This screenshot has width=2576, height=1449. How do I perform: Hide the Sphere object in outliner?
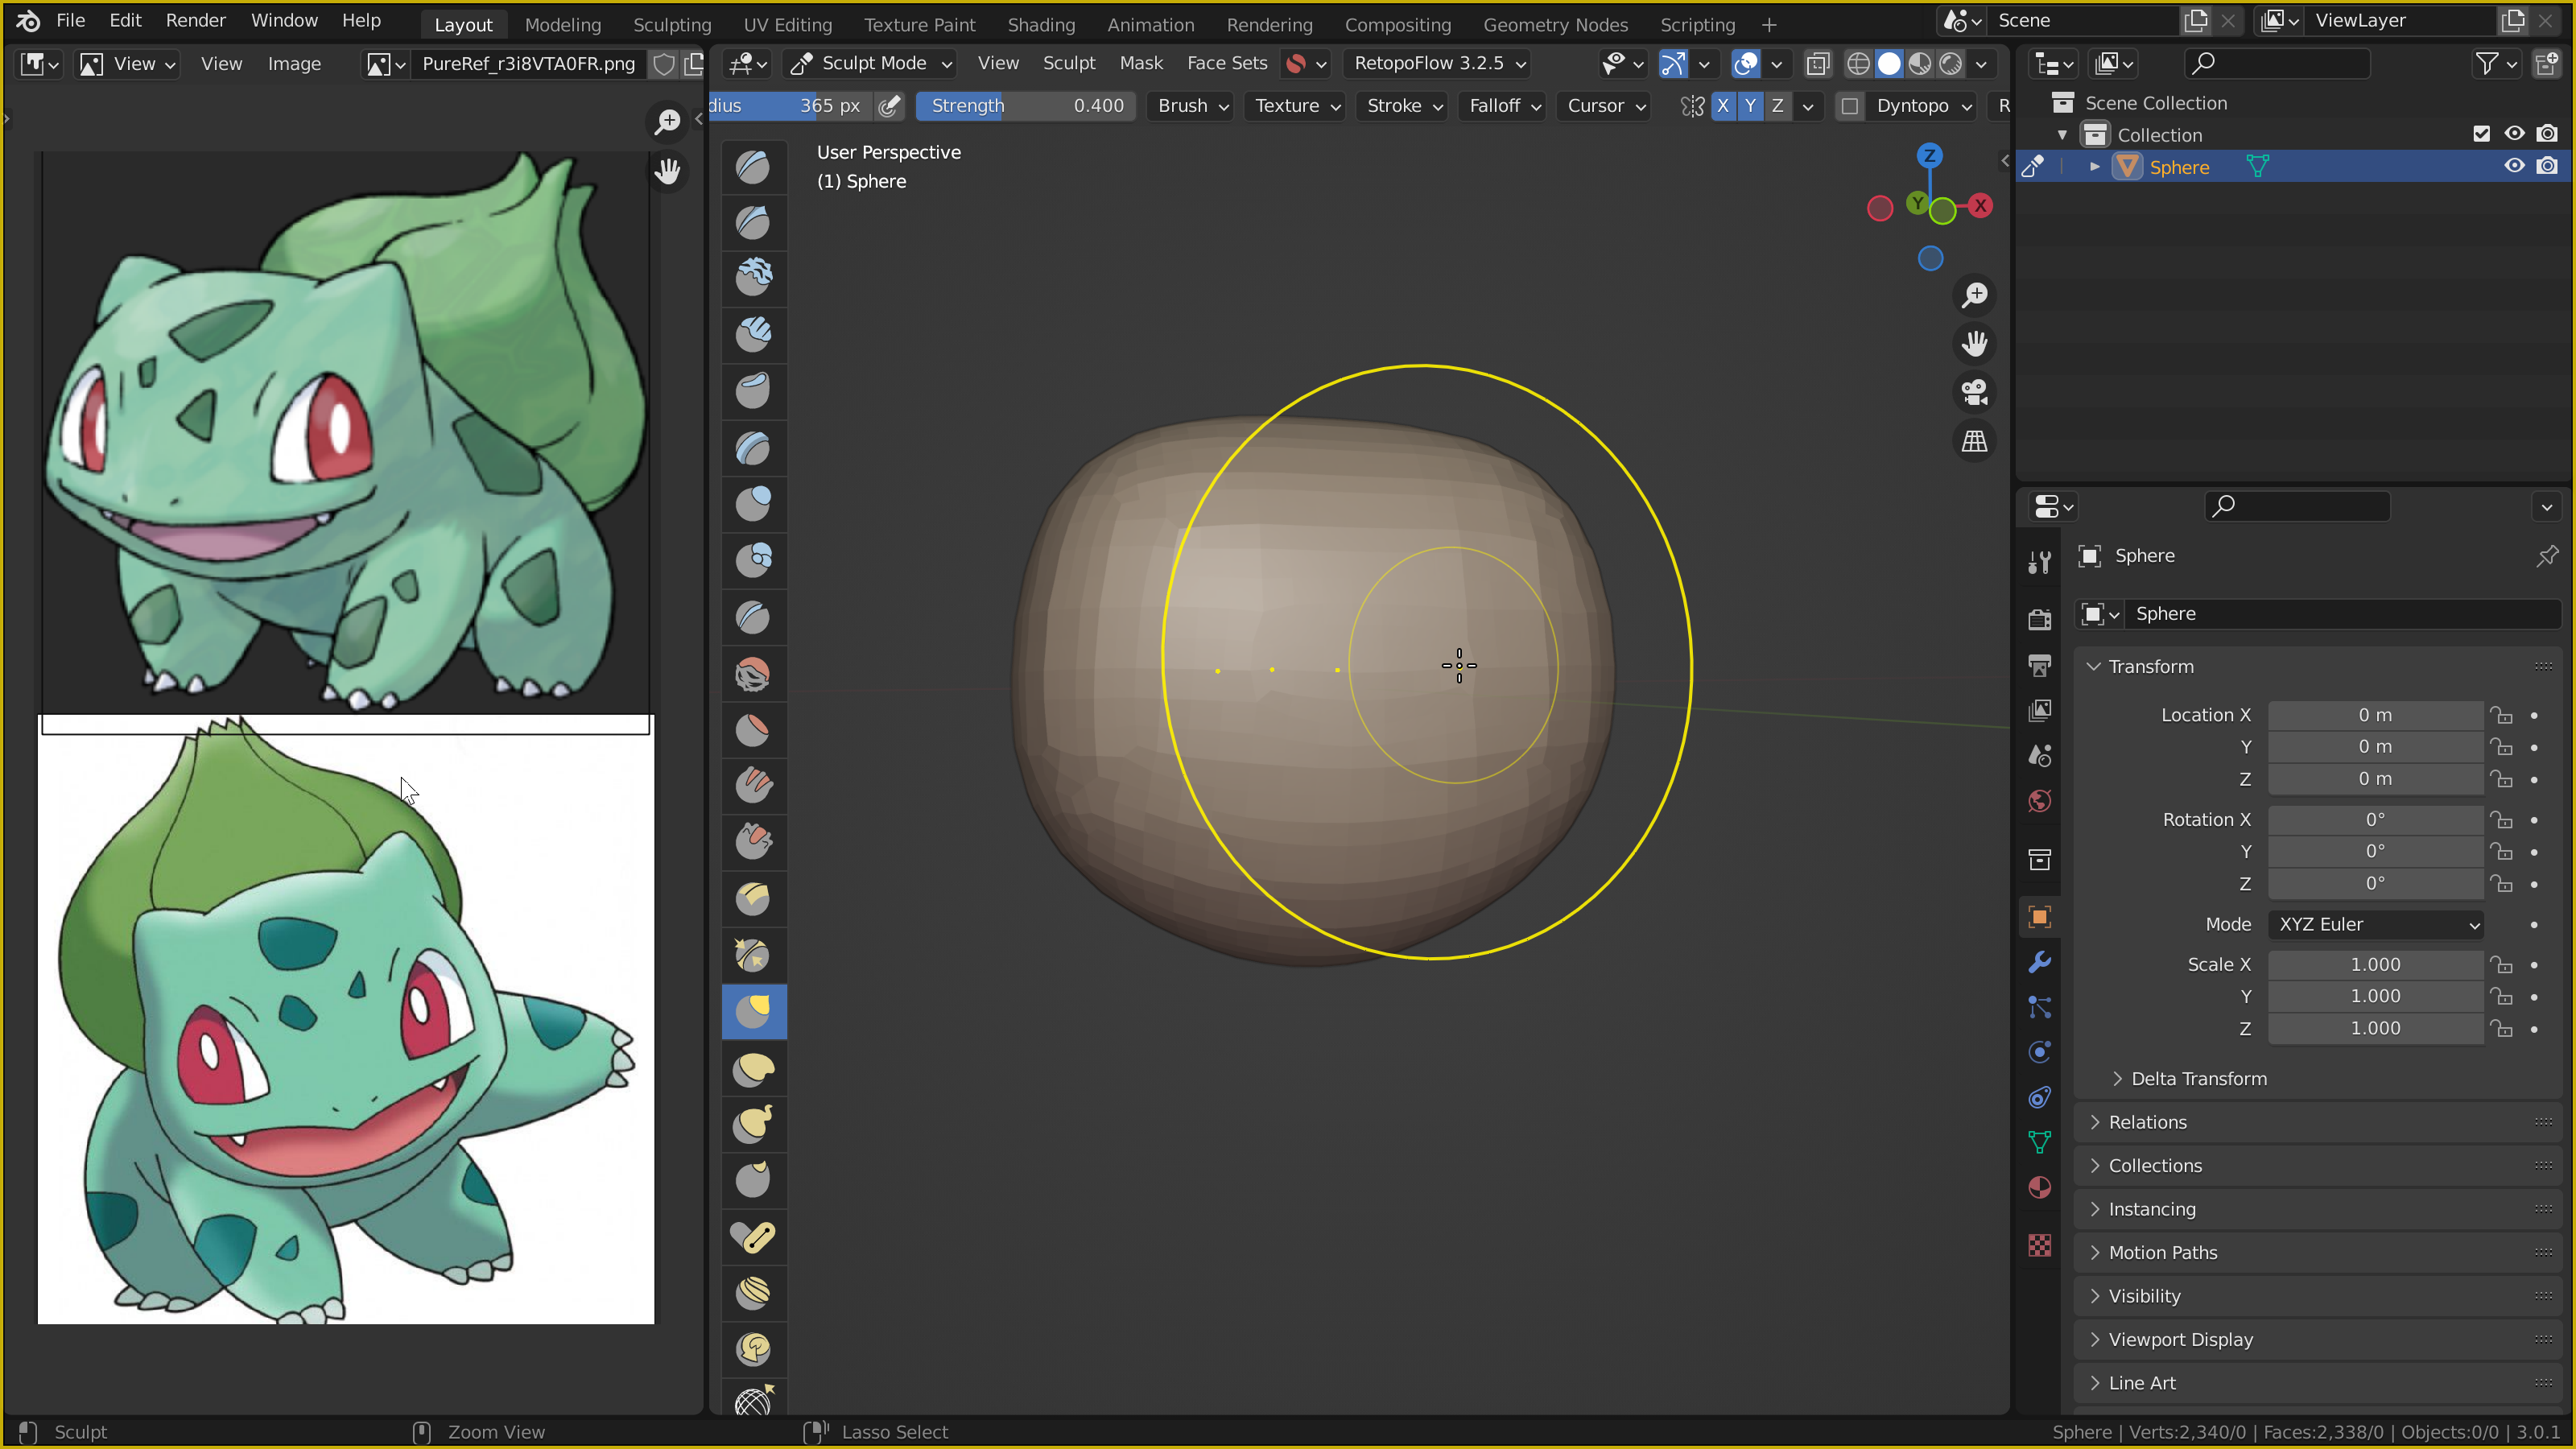pos(2514,166)
